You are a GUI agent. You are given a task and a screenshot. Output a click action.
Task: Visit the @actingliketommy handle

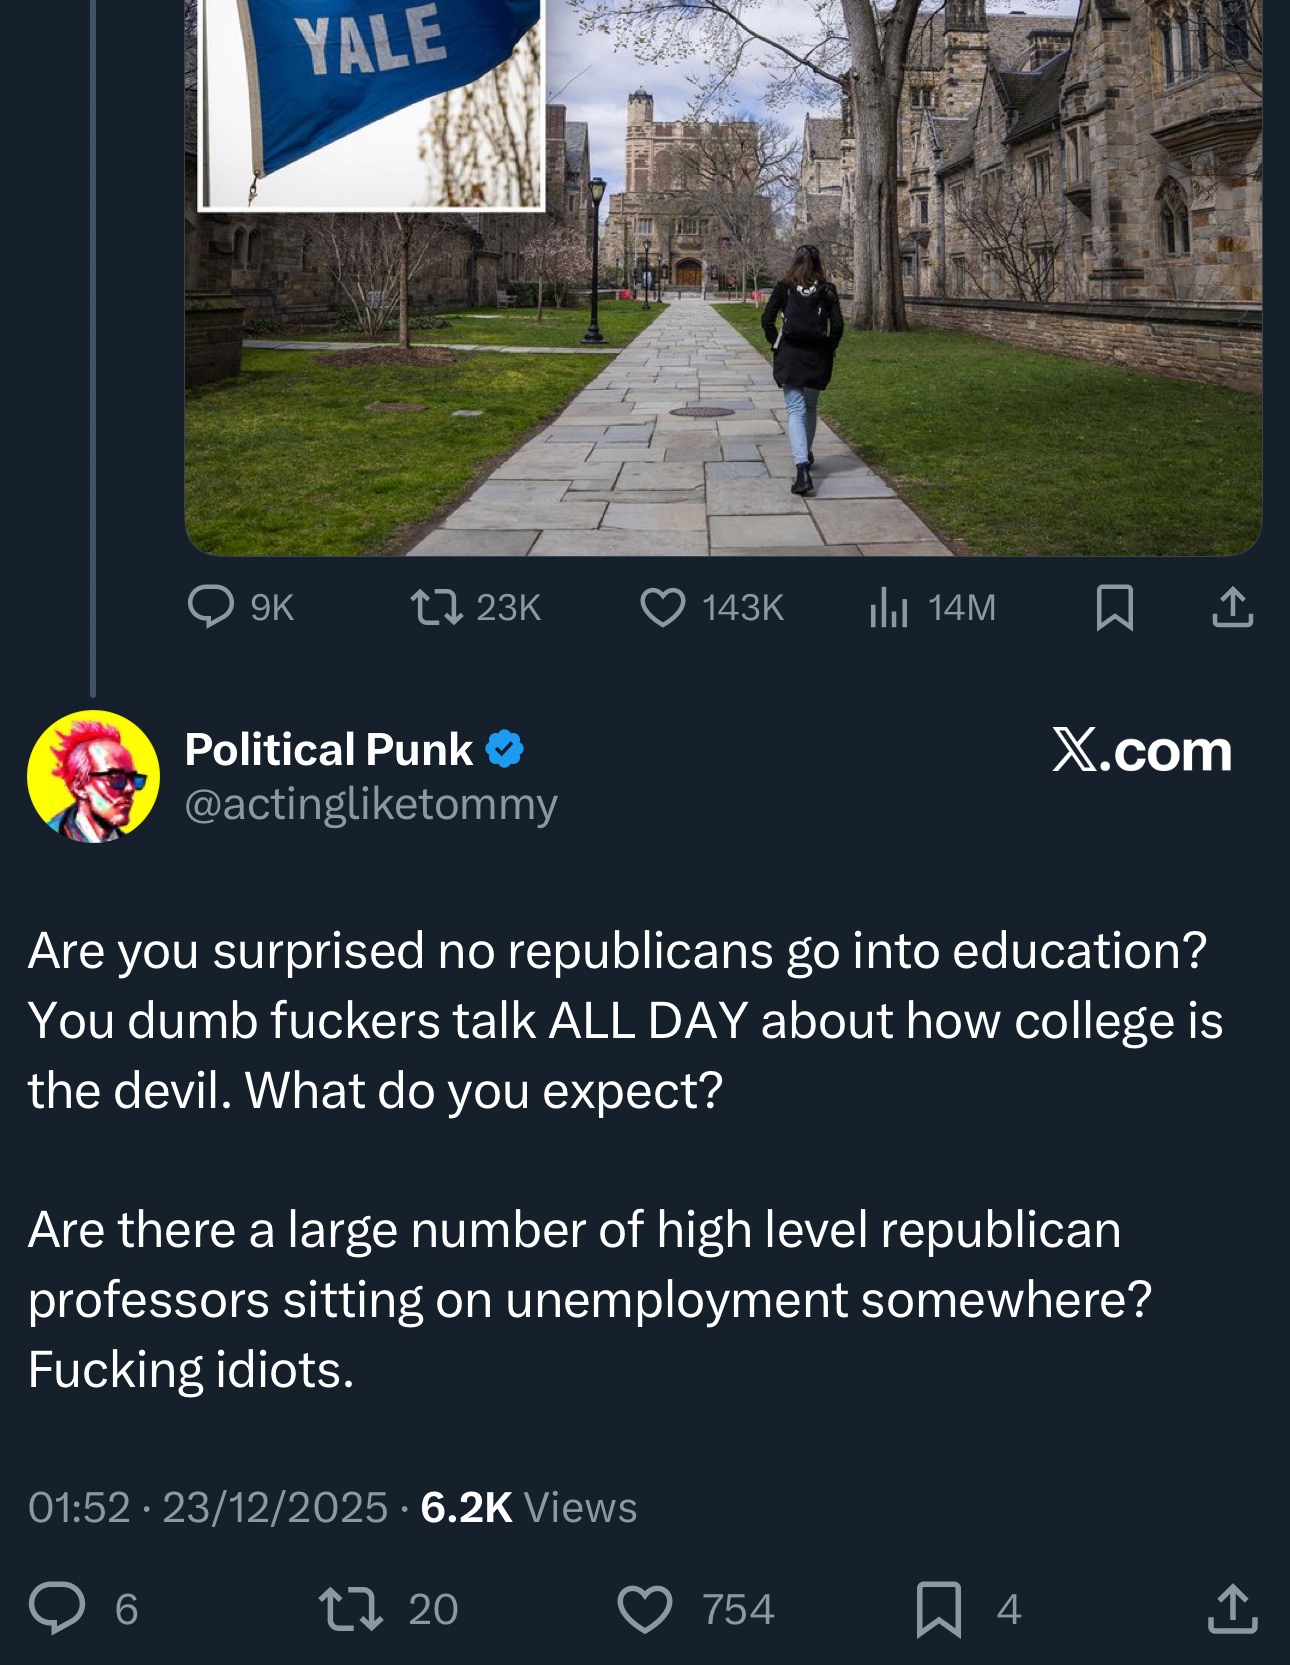tap(370, 804)
